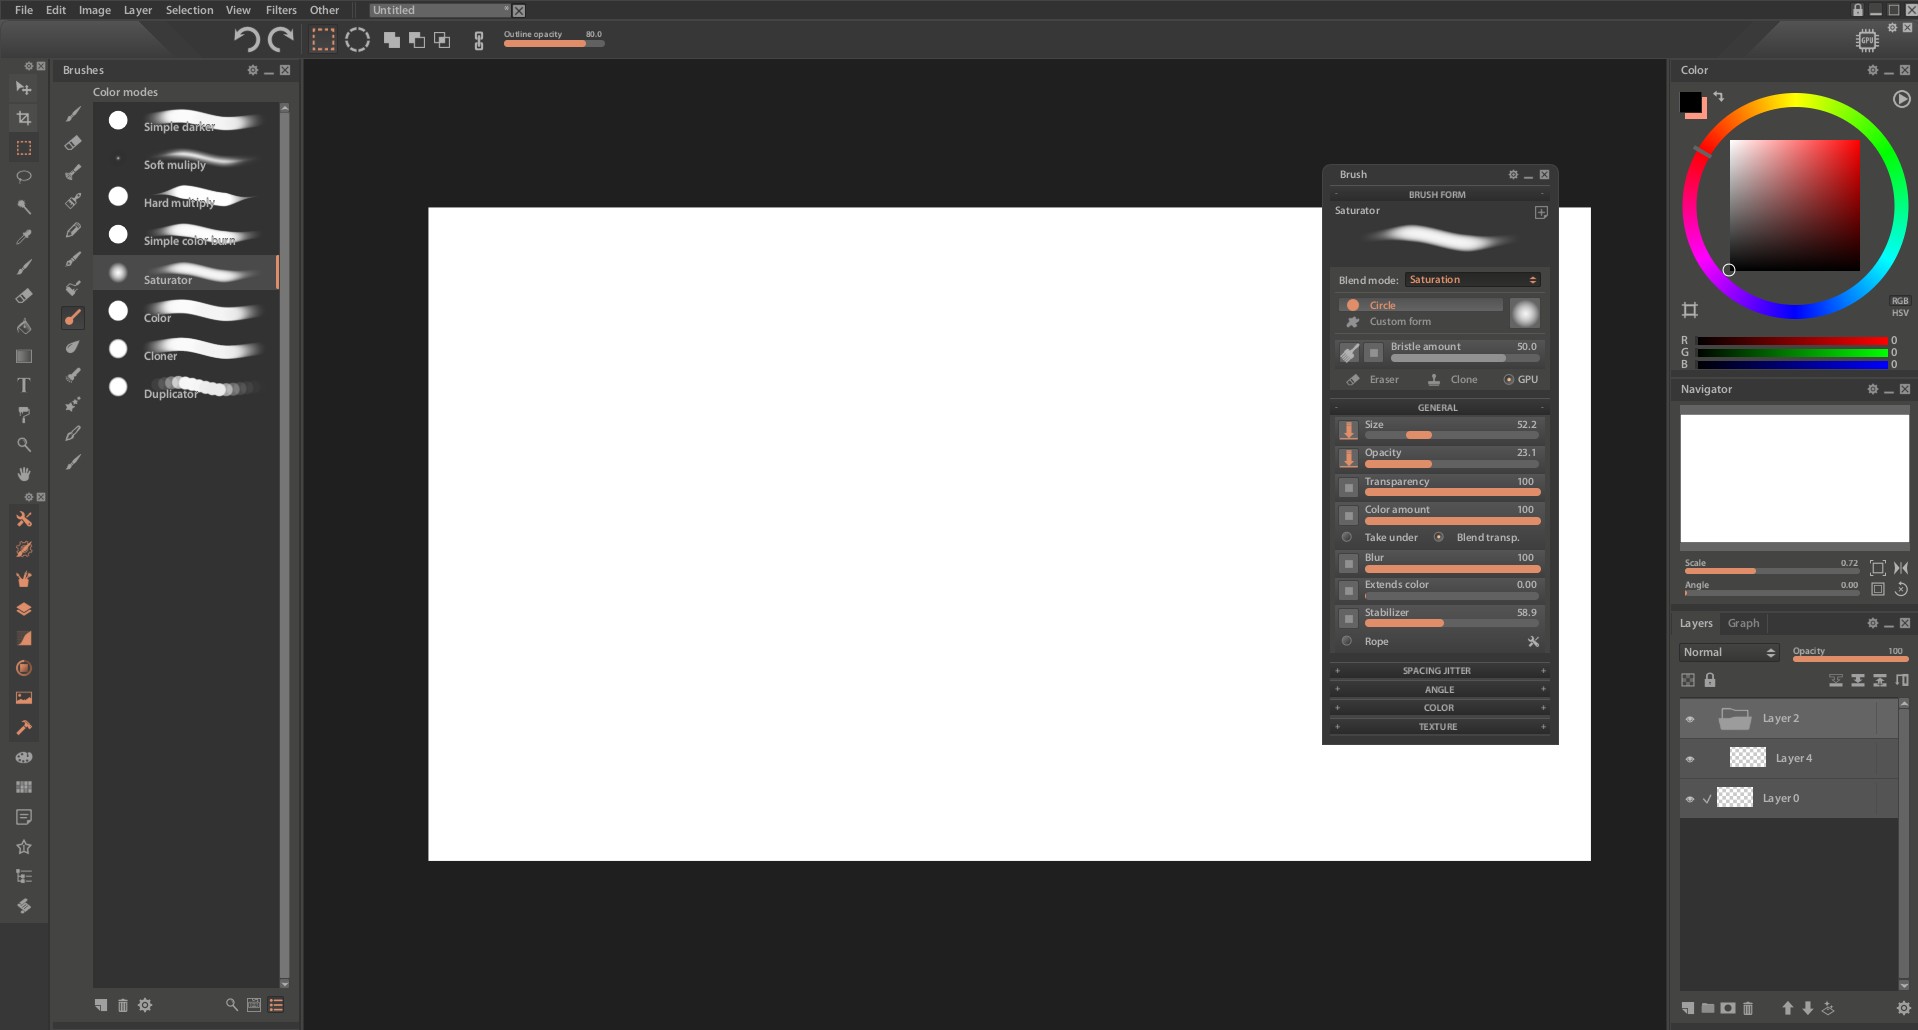The width and height of the screenshot is (1918, 1030).
Task: Expand the SPACING JITTER section
Action: tap(1439, 671)
